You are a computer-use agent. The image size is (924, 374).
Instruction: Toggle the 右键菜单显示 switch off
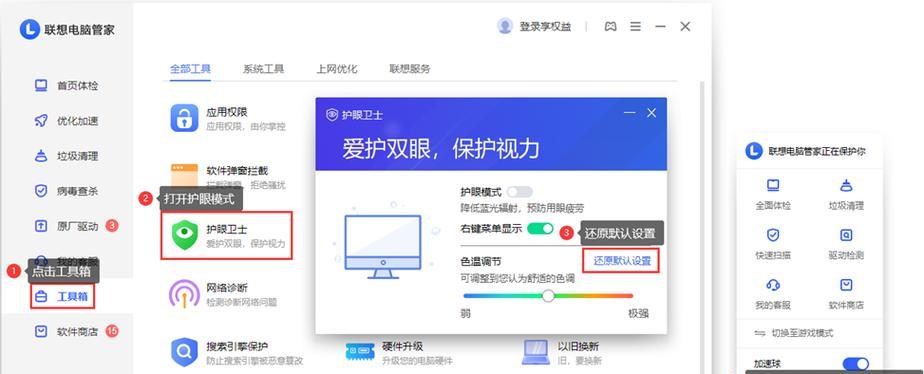[x=540, y=229]
